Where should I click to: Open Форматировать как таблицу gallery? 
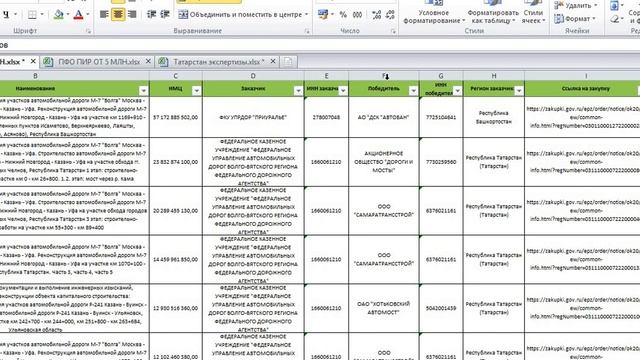493,12
